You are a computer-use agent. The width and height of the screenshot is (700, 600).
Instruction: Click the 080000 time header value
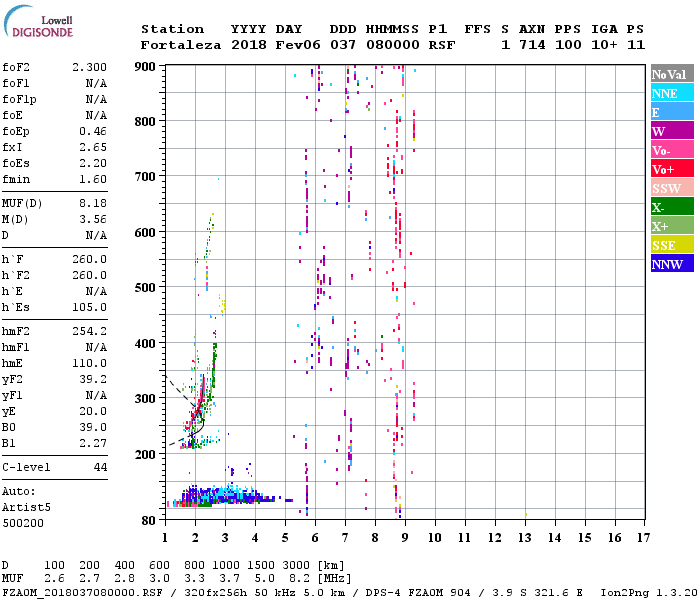click(393, 45)
